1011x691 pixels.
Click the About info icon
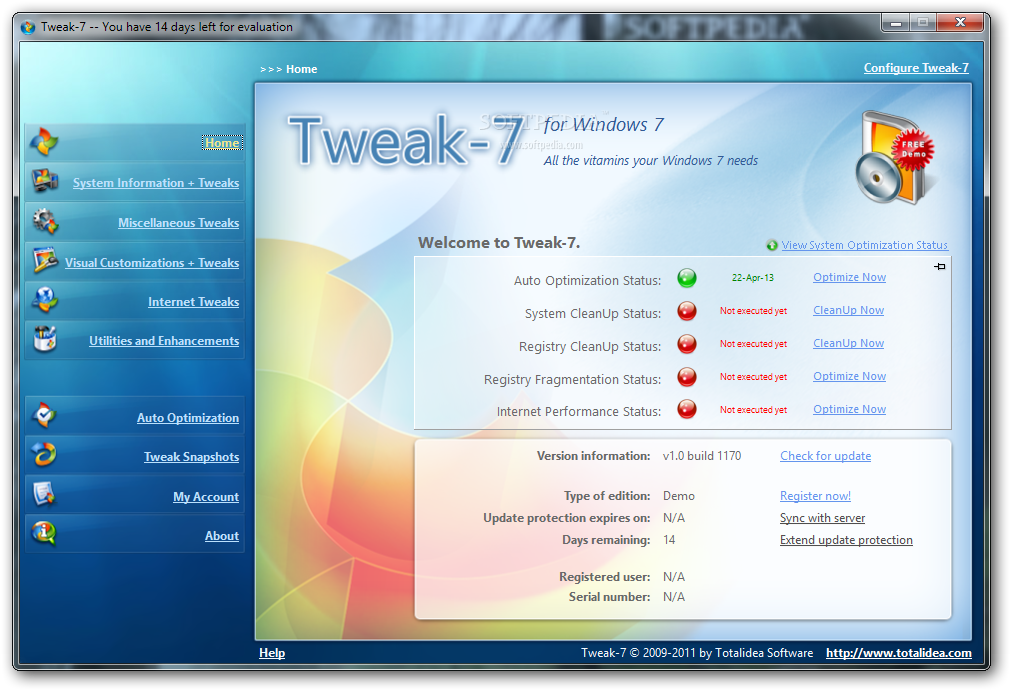click(x=44, y=534)
